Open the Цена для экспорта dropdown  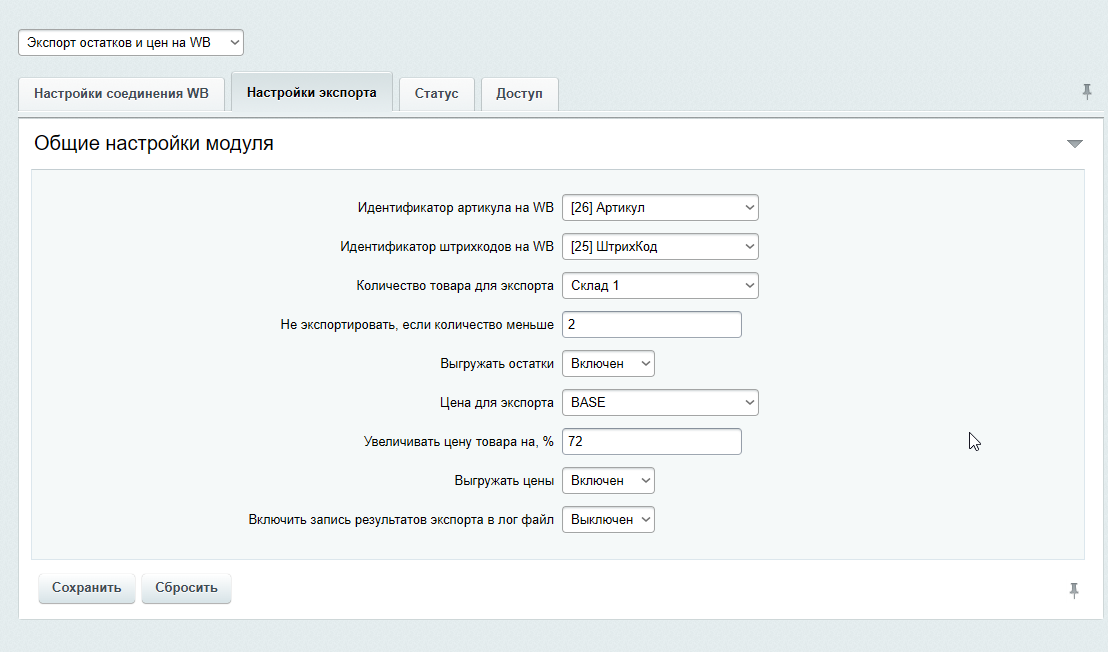click(x=660, y=403)
